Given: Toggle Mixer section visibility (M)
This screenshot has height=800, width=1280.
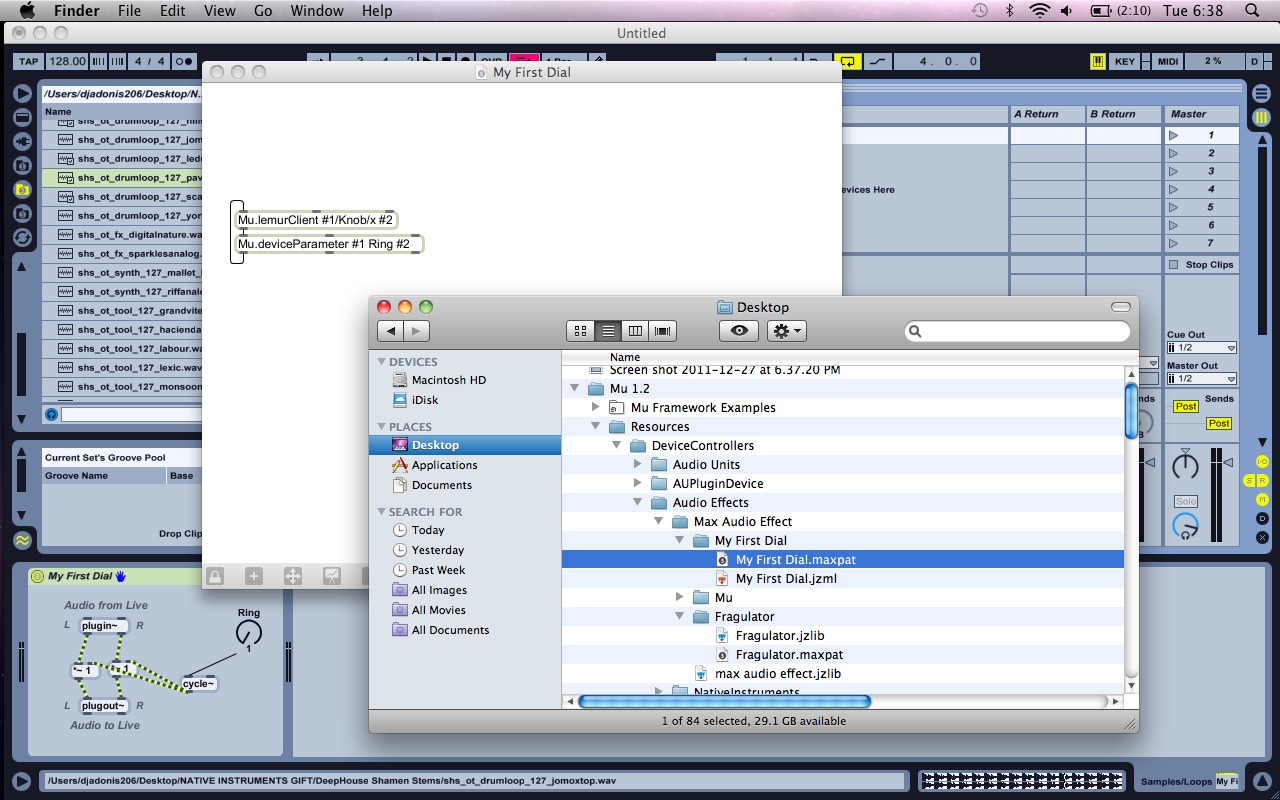Looking at the screenshot, I should coord(1262,499).
